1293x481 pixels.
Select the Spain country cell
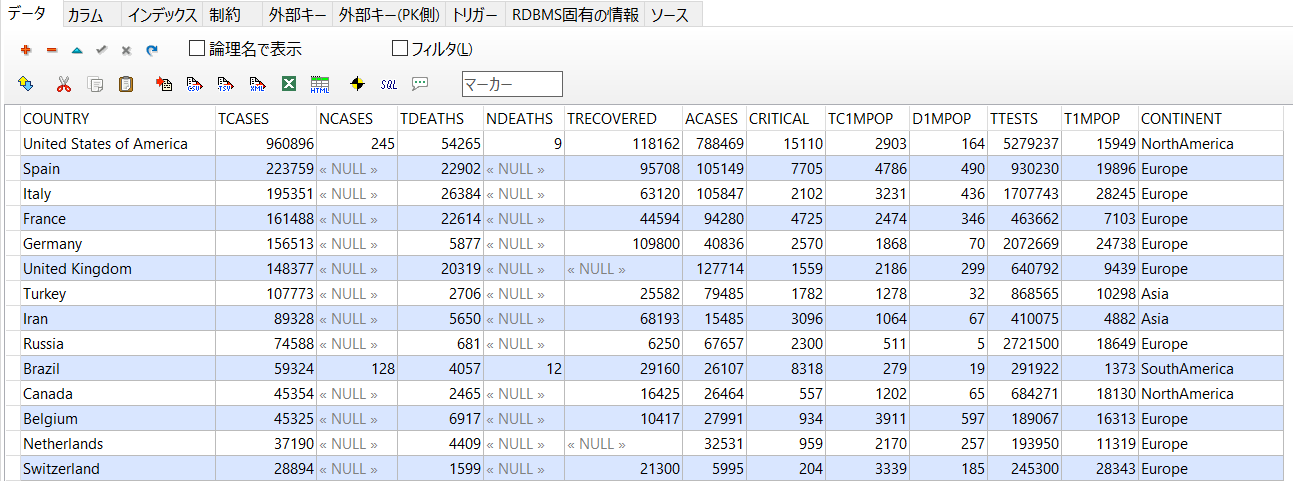(x=118, y=168)
